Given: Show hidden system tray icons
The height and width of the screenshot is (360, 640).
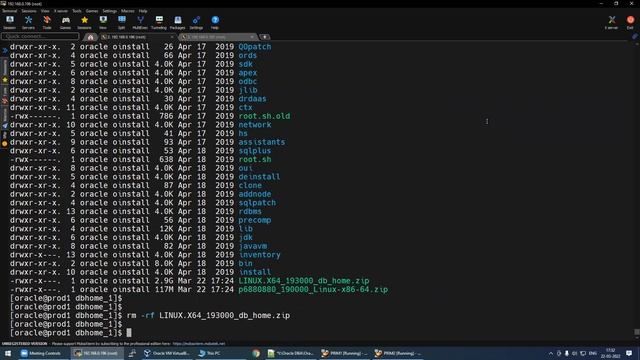Looking at the screenshot, I should [551, 353].
